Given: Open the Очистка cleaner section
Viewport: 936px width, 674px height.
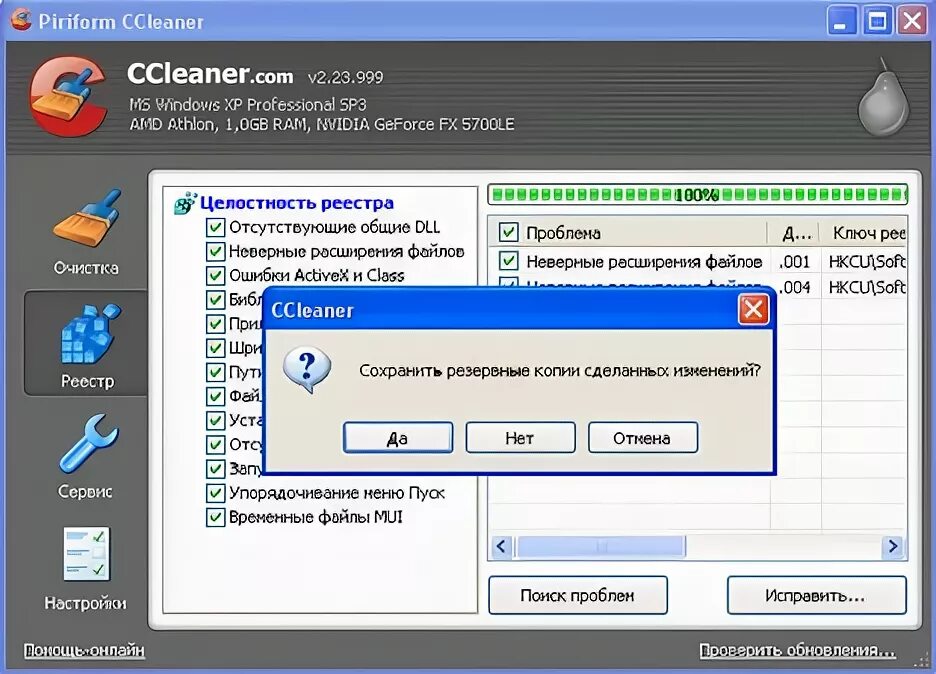Looking at the screenshot, I should click(x=85, y=233).
